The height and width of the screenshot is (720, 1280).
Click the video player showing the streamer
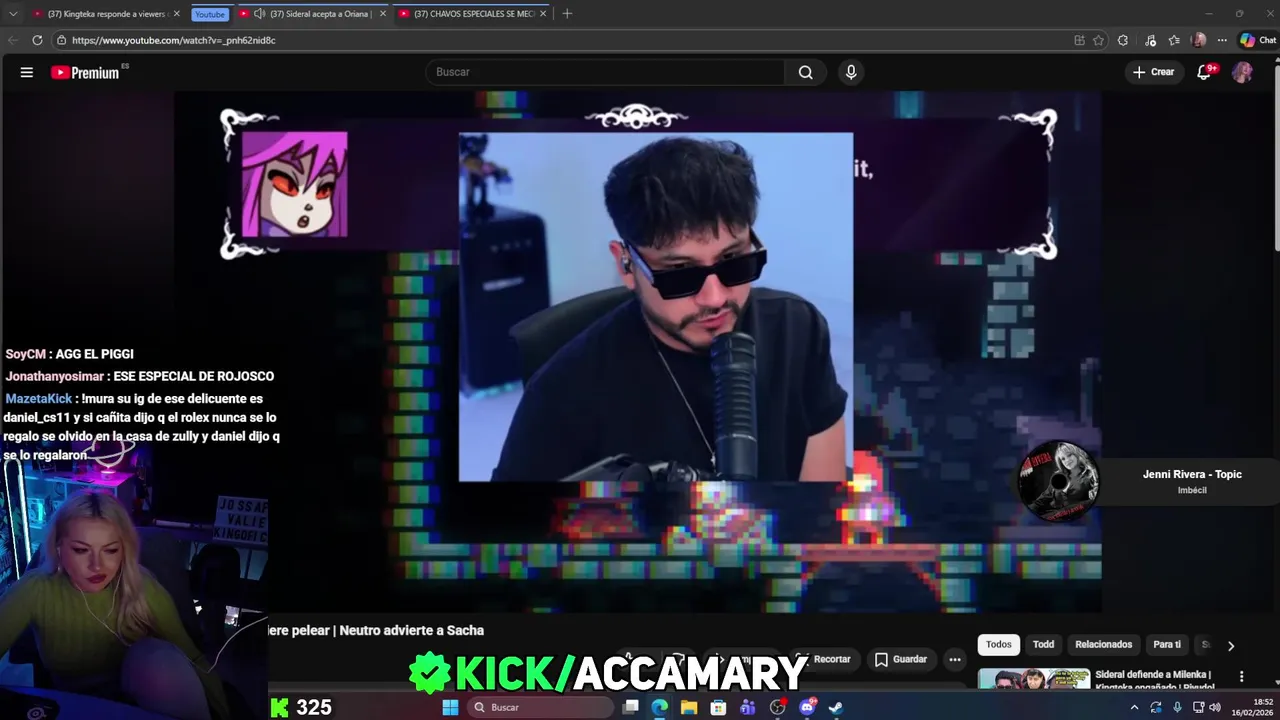tap(638, 350)
